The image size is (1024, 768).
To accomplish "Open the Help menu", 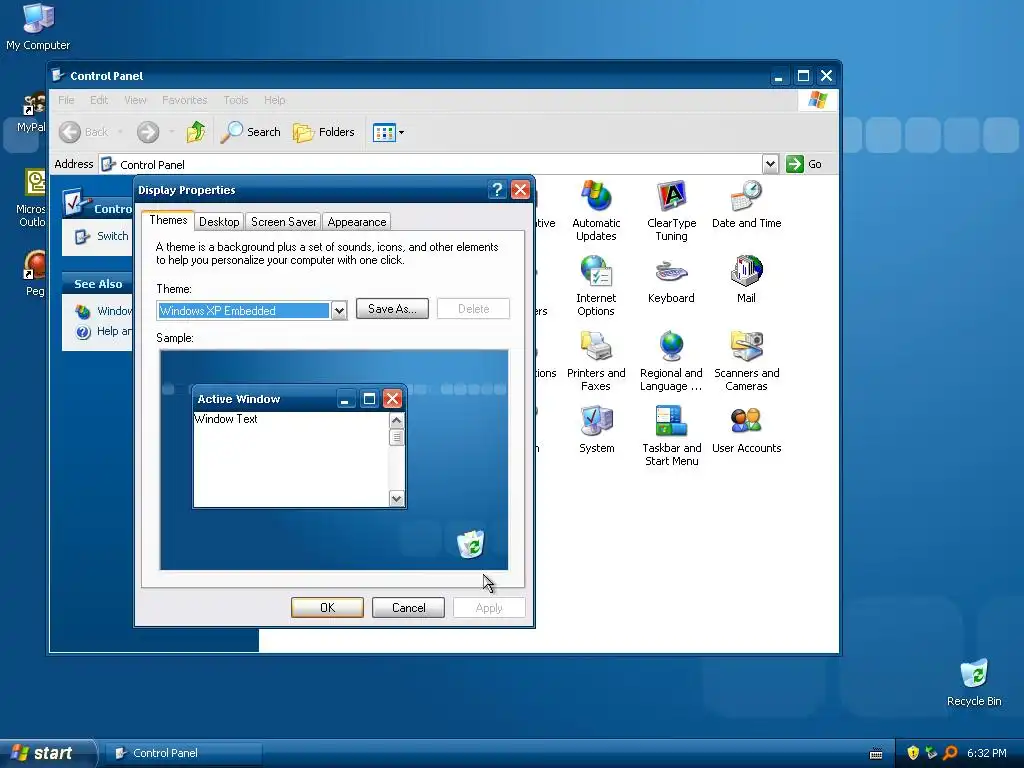I will 274,100.
